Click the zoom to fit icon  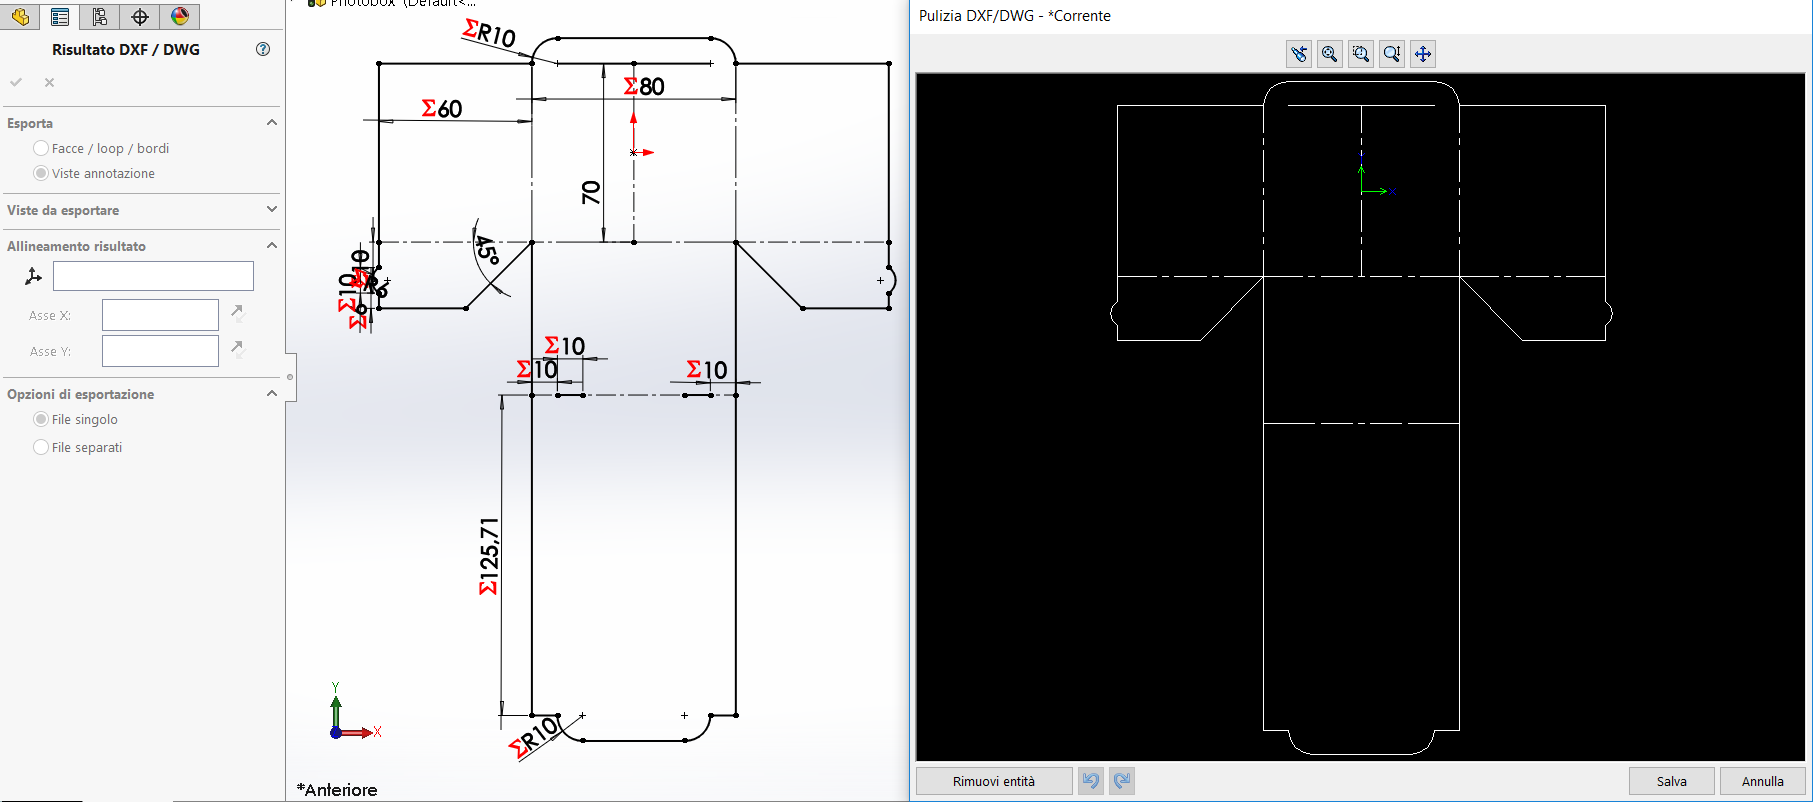[1330, 54]
